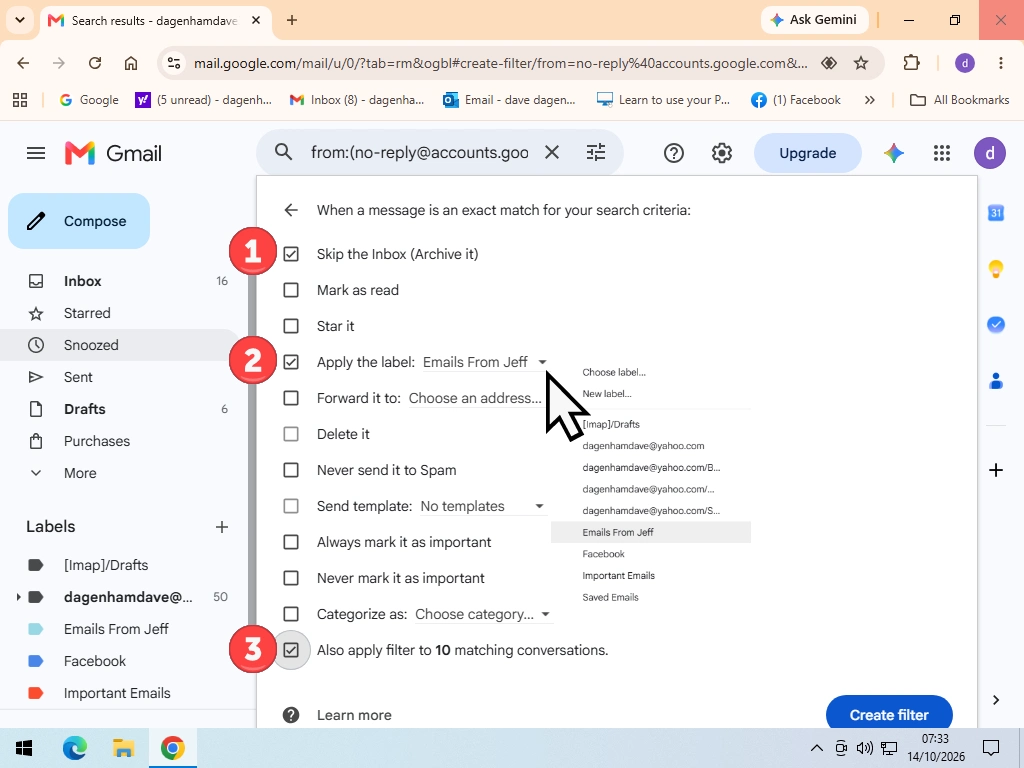1024x768 pixels.
Task: Hide side panel chevron arrow
Action: 996,700
